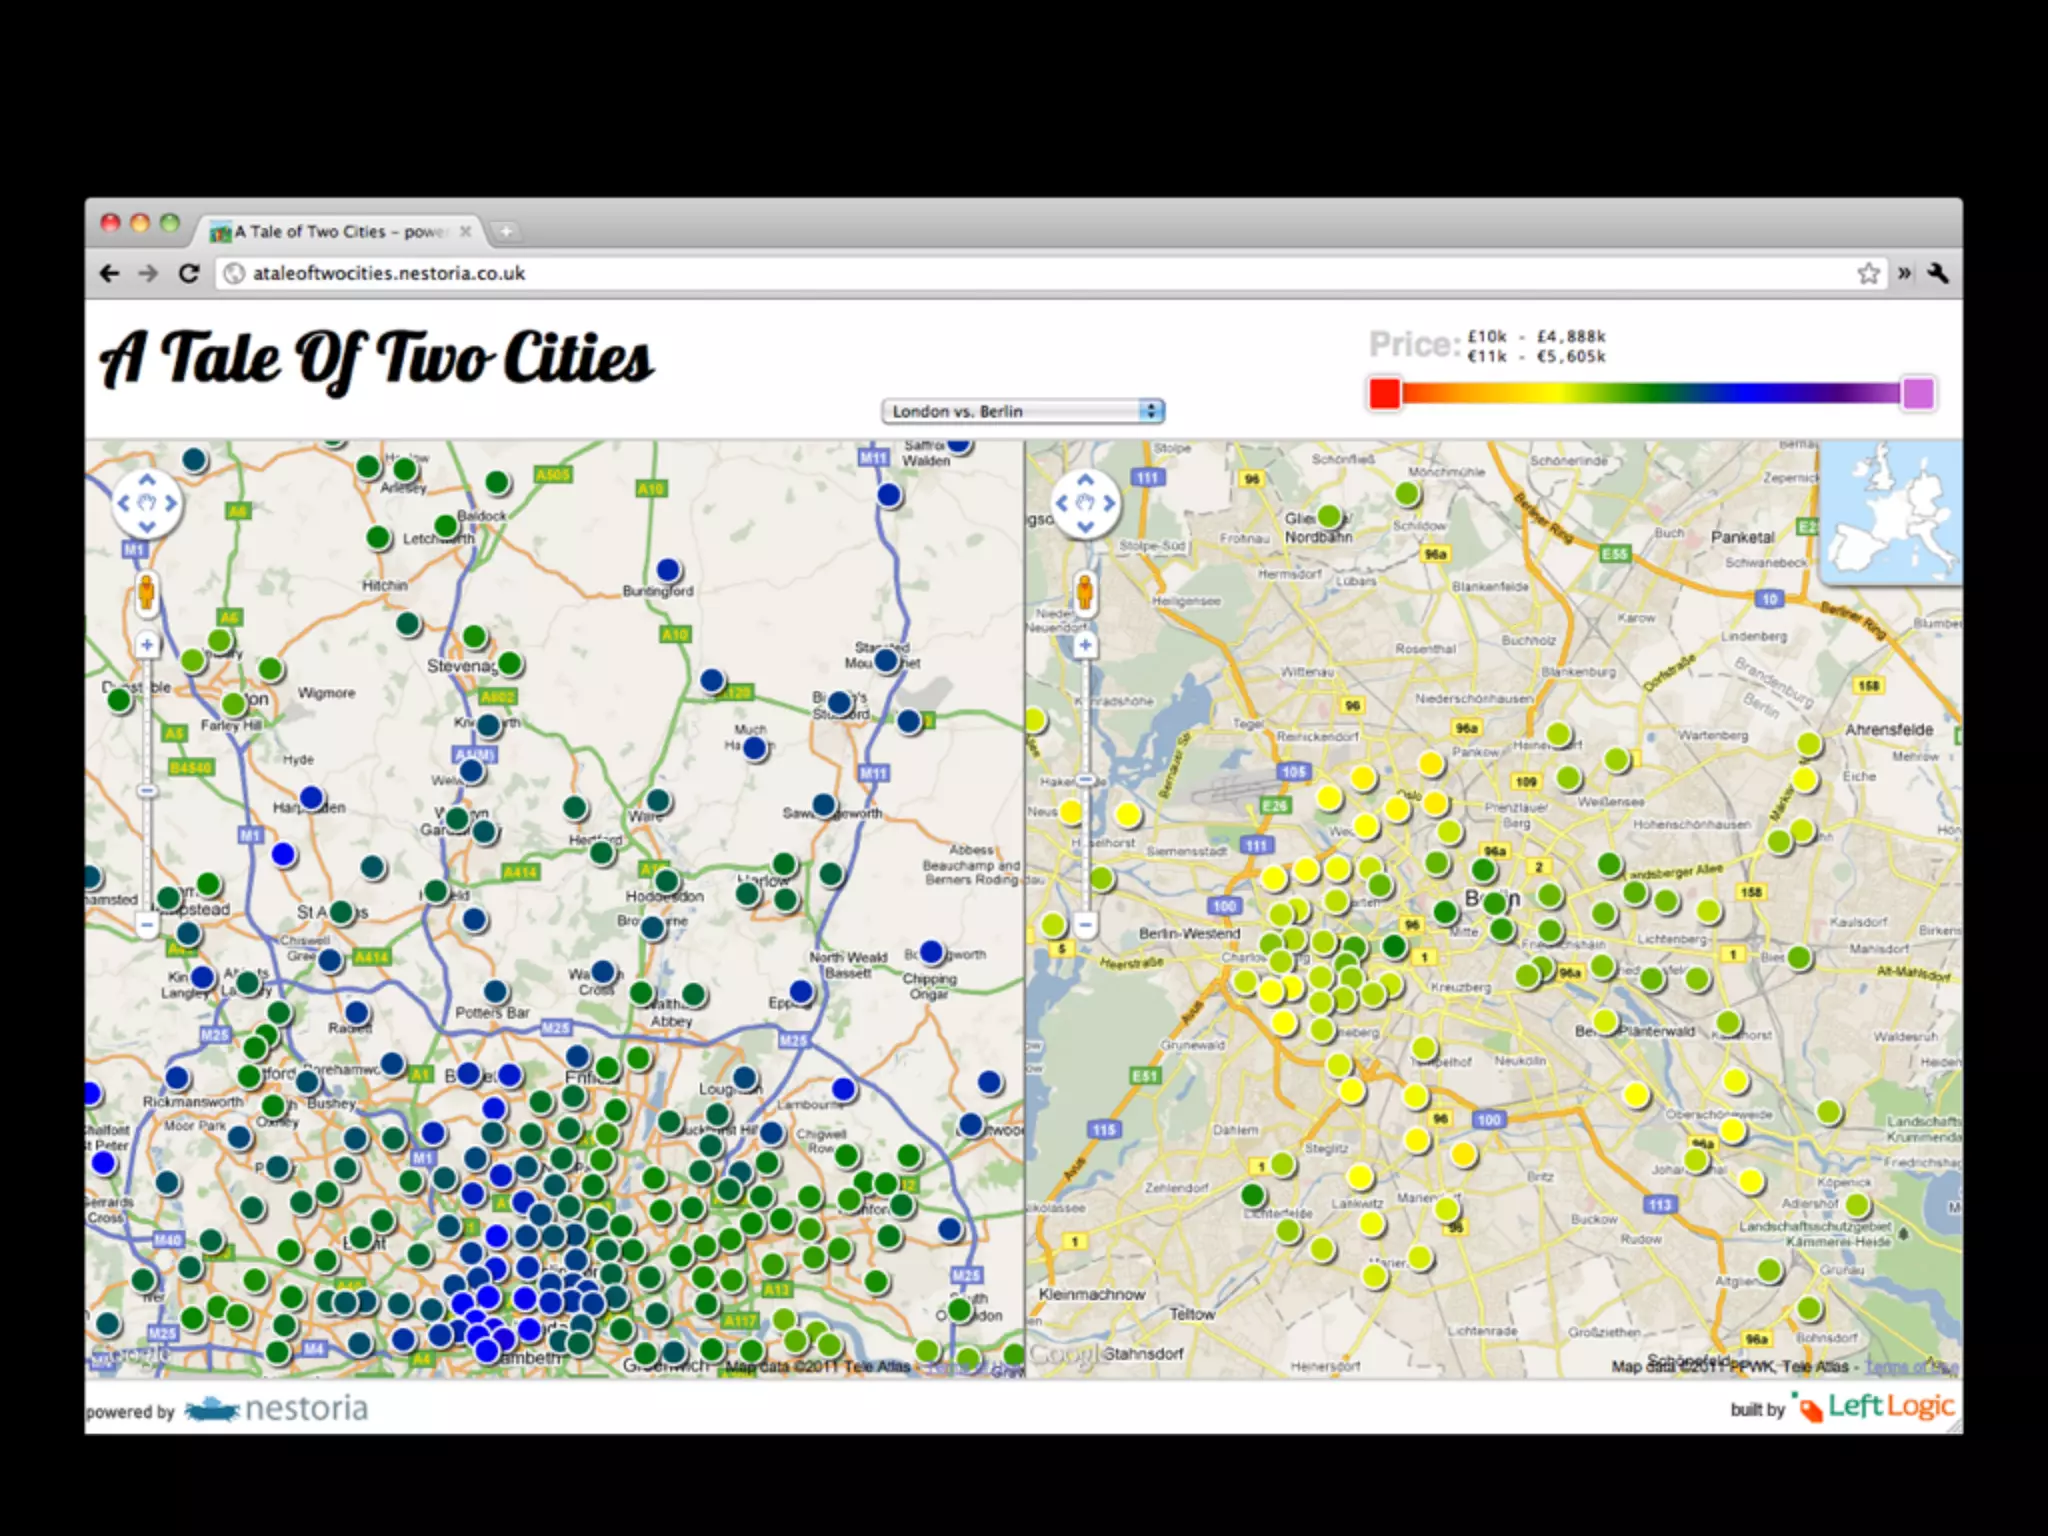Open the Left Logic link
Viewport: 2048px width, 1536px height.
click(1878, 1407)
